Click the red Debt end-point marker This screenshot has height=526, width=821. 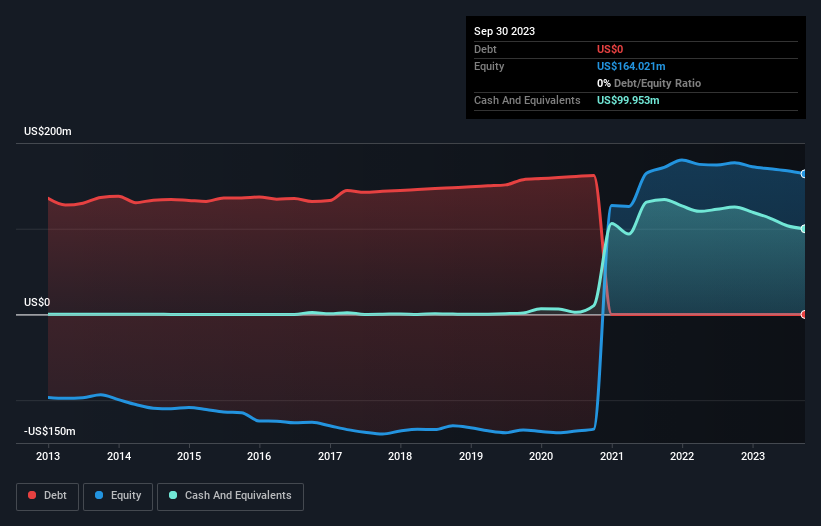(x=804, y=315)
